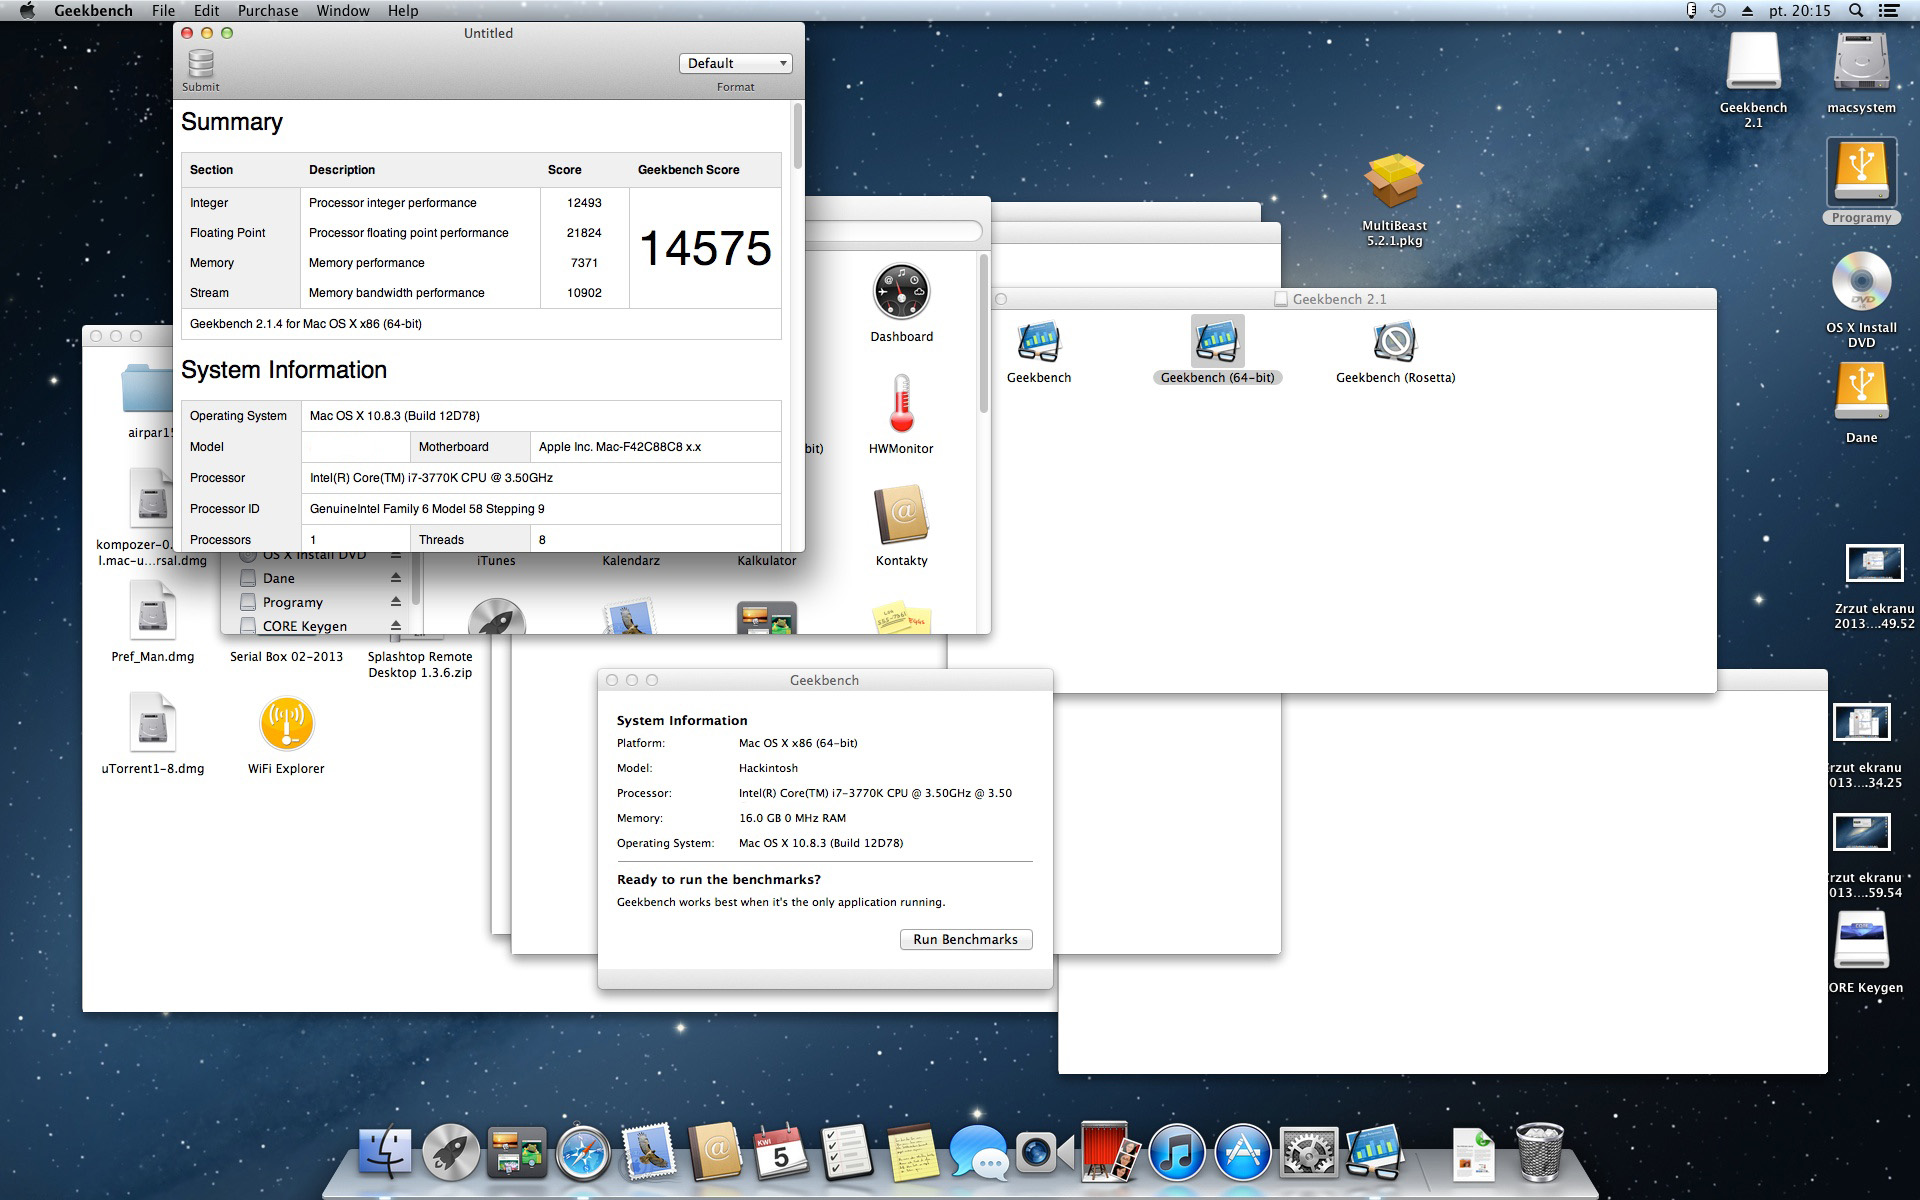Click the Memory score 7371

click(584, 263)
